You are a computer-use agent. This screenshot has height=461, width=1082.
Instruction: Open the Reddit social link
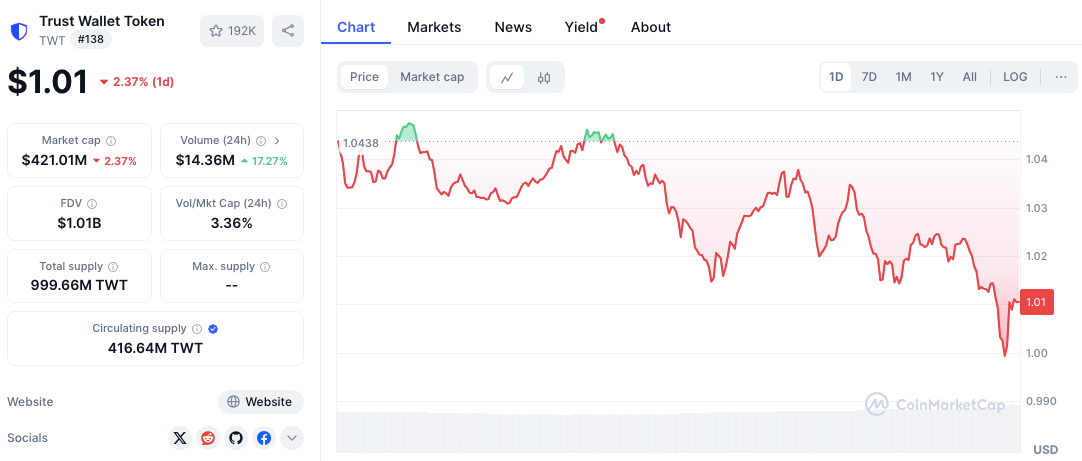pyautogui.click(x=208, y=438)
